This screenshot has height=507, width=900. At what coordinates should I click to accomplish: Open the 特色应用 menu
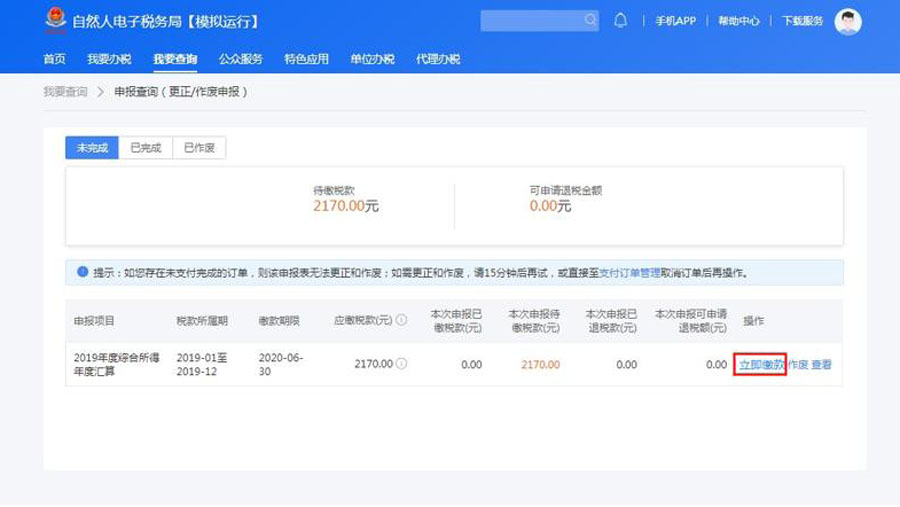[x=306, y=59]
